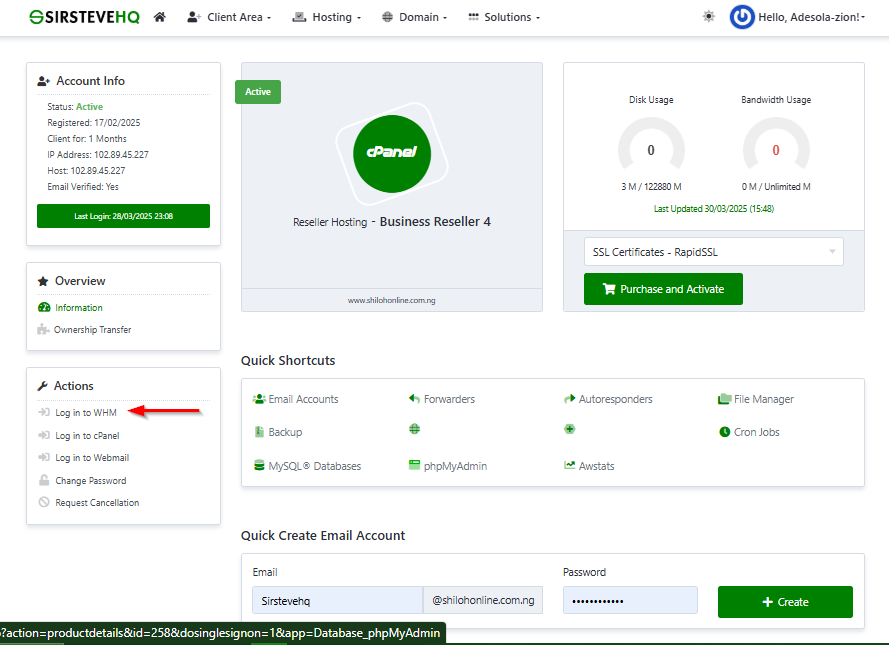This screenshot has height=645, width=889.
Task: Focus the Password input field
Action: (x=630, y=600)
